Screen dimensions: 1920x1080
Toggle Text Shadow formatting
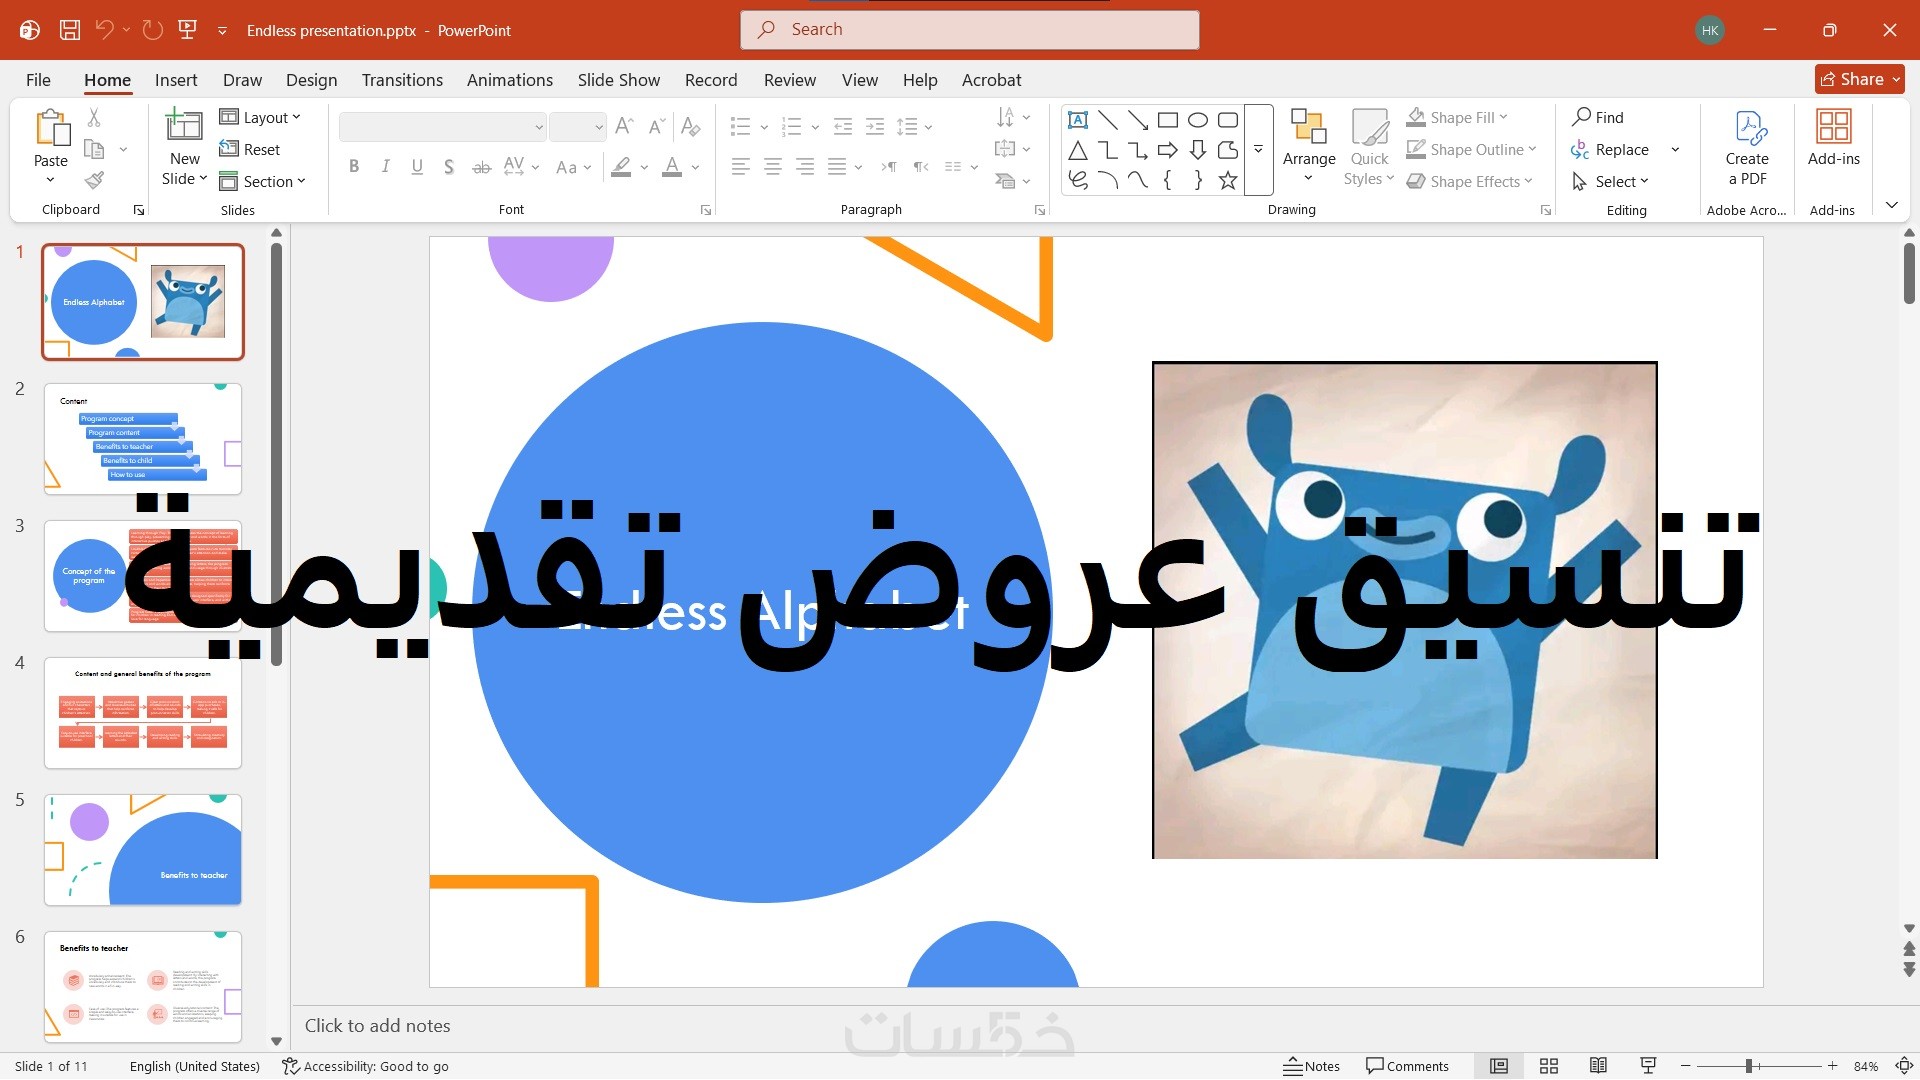[x=449, y=167]
